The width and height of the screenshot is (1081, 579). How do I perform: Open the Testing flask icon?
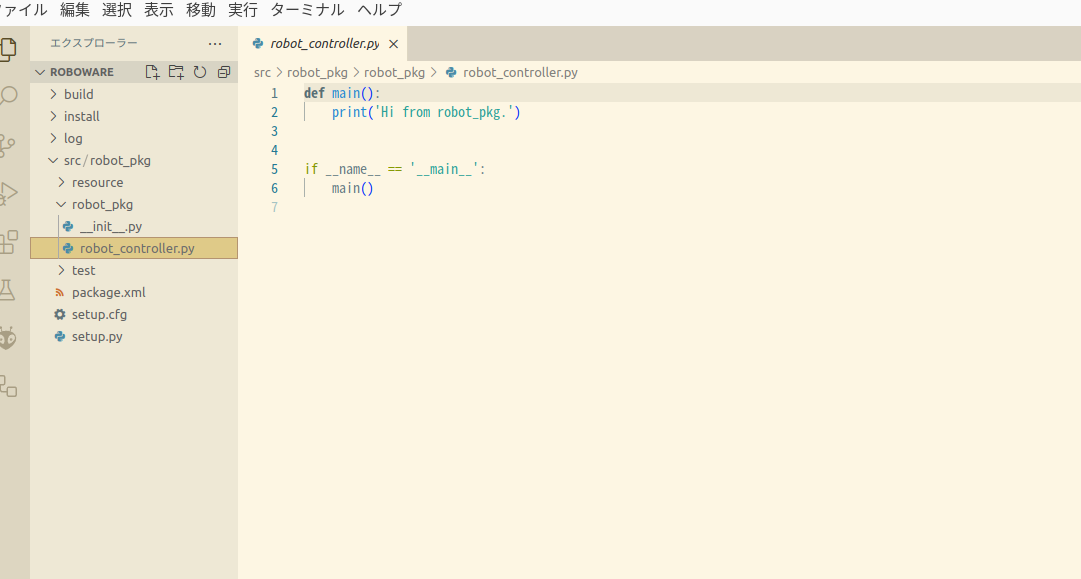click(8, 290)
